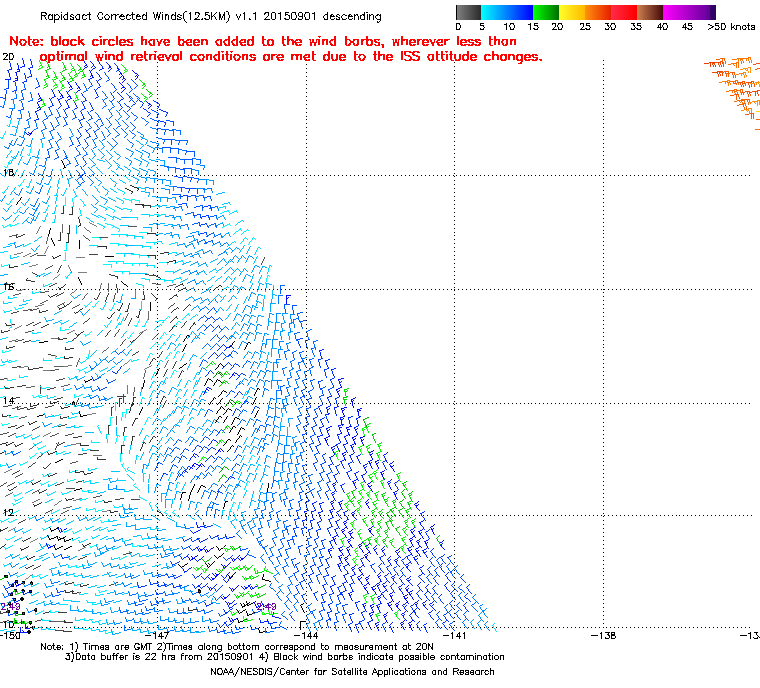Click the "NOAA/NESDIS/Center for Satellite Applications" credit line

point(352,672)
